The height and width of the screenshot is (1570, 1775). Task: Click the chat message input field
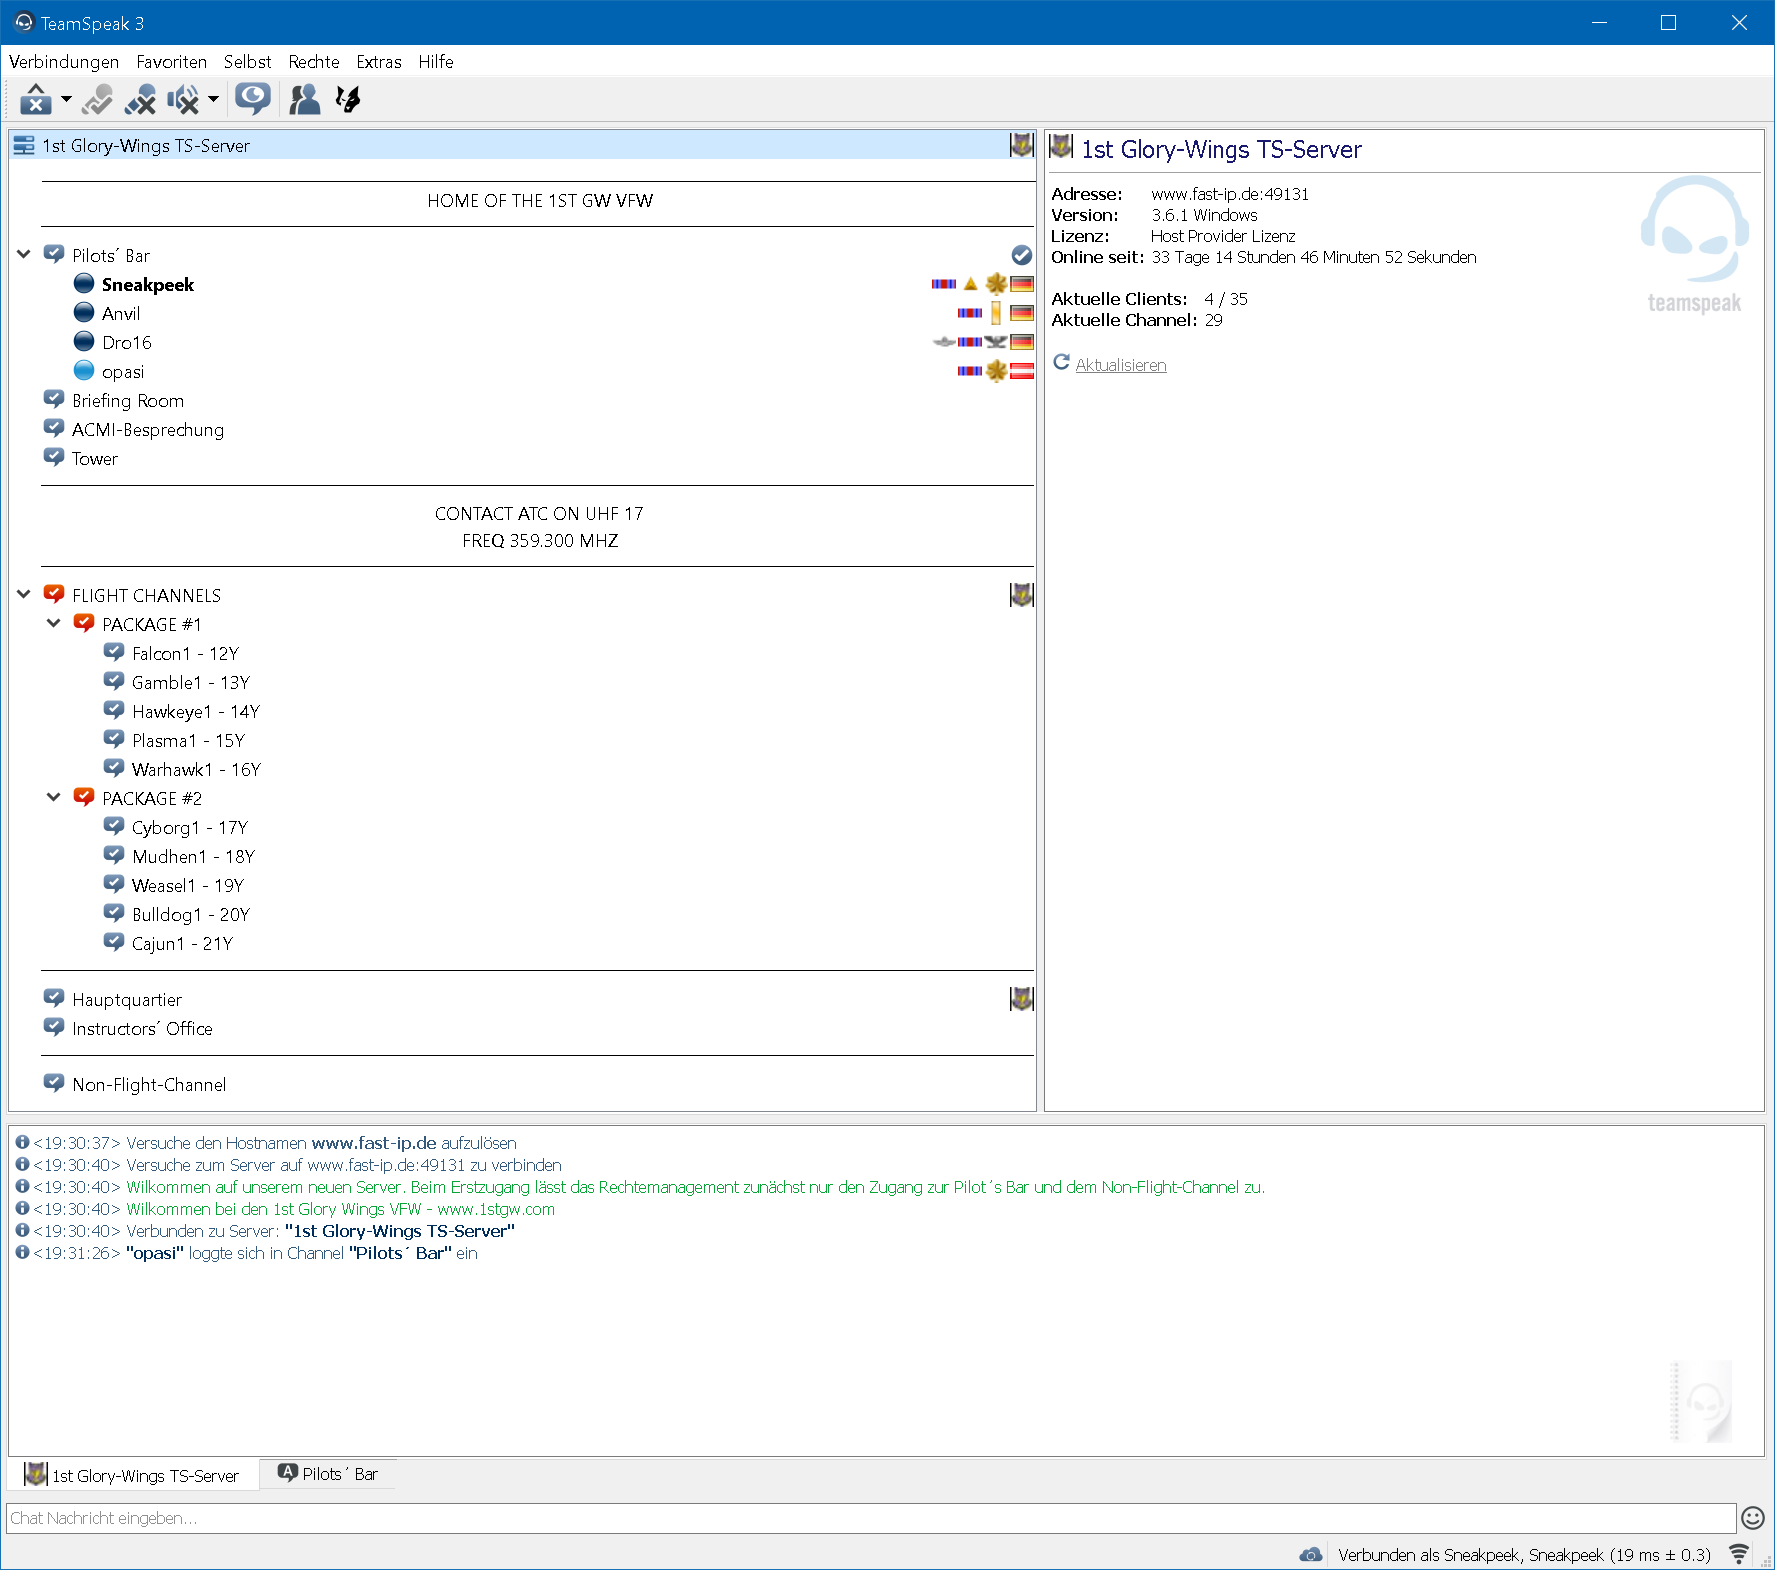coord(870,1518)
